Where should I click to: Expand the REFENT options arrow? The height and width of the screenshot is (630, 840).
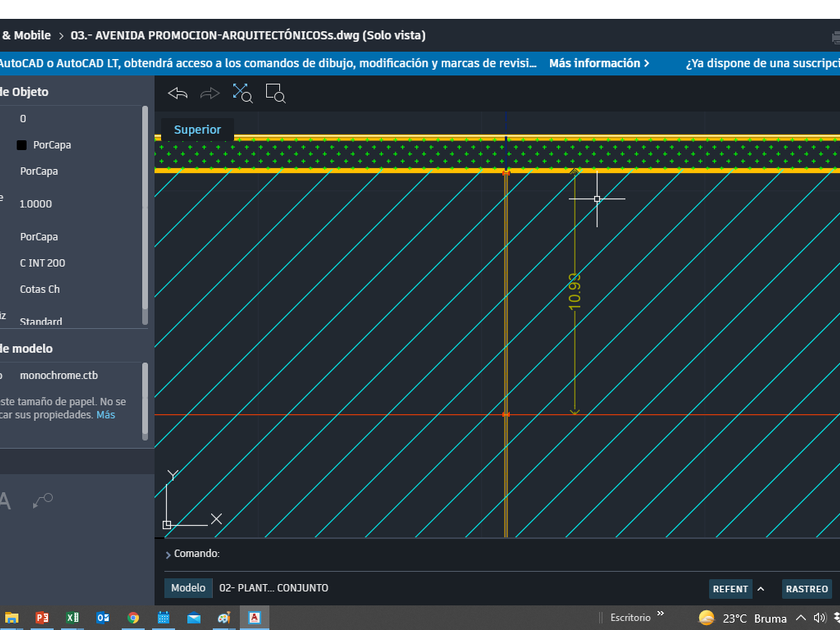tap(761, 589)
